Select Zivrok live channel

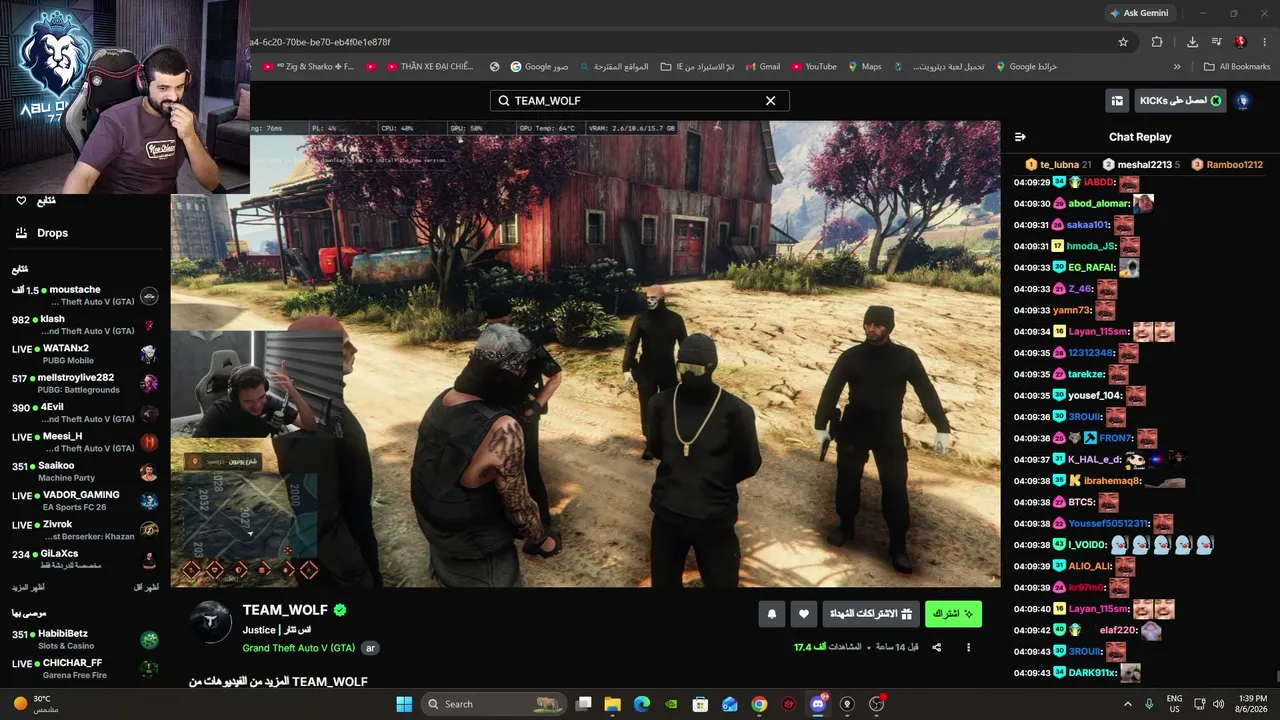(x=85, y=530)
